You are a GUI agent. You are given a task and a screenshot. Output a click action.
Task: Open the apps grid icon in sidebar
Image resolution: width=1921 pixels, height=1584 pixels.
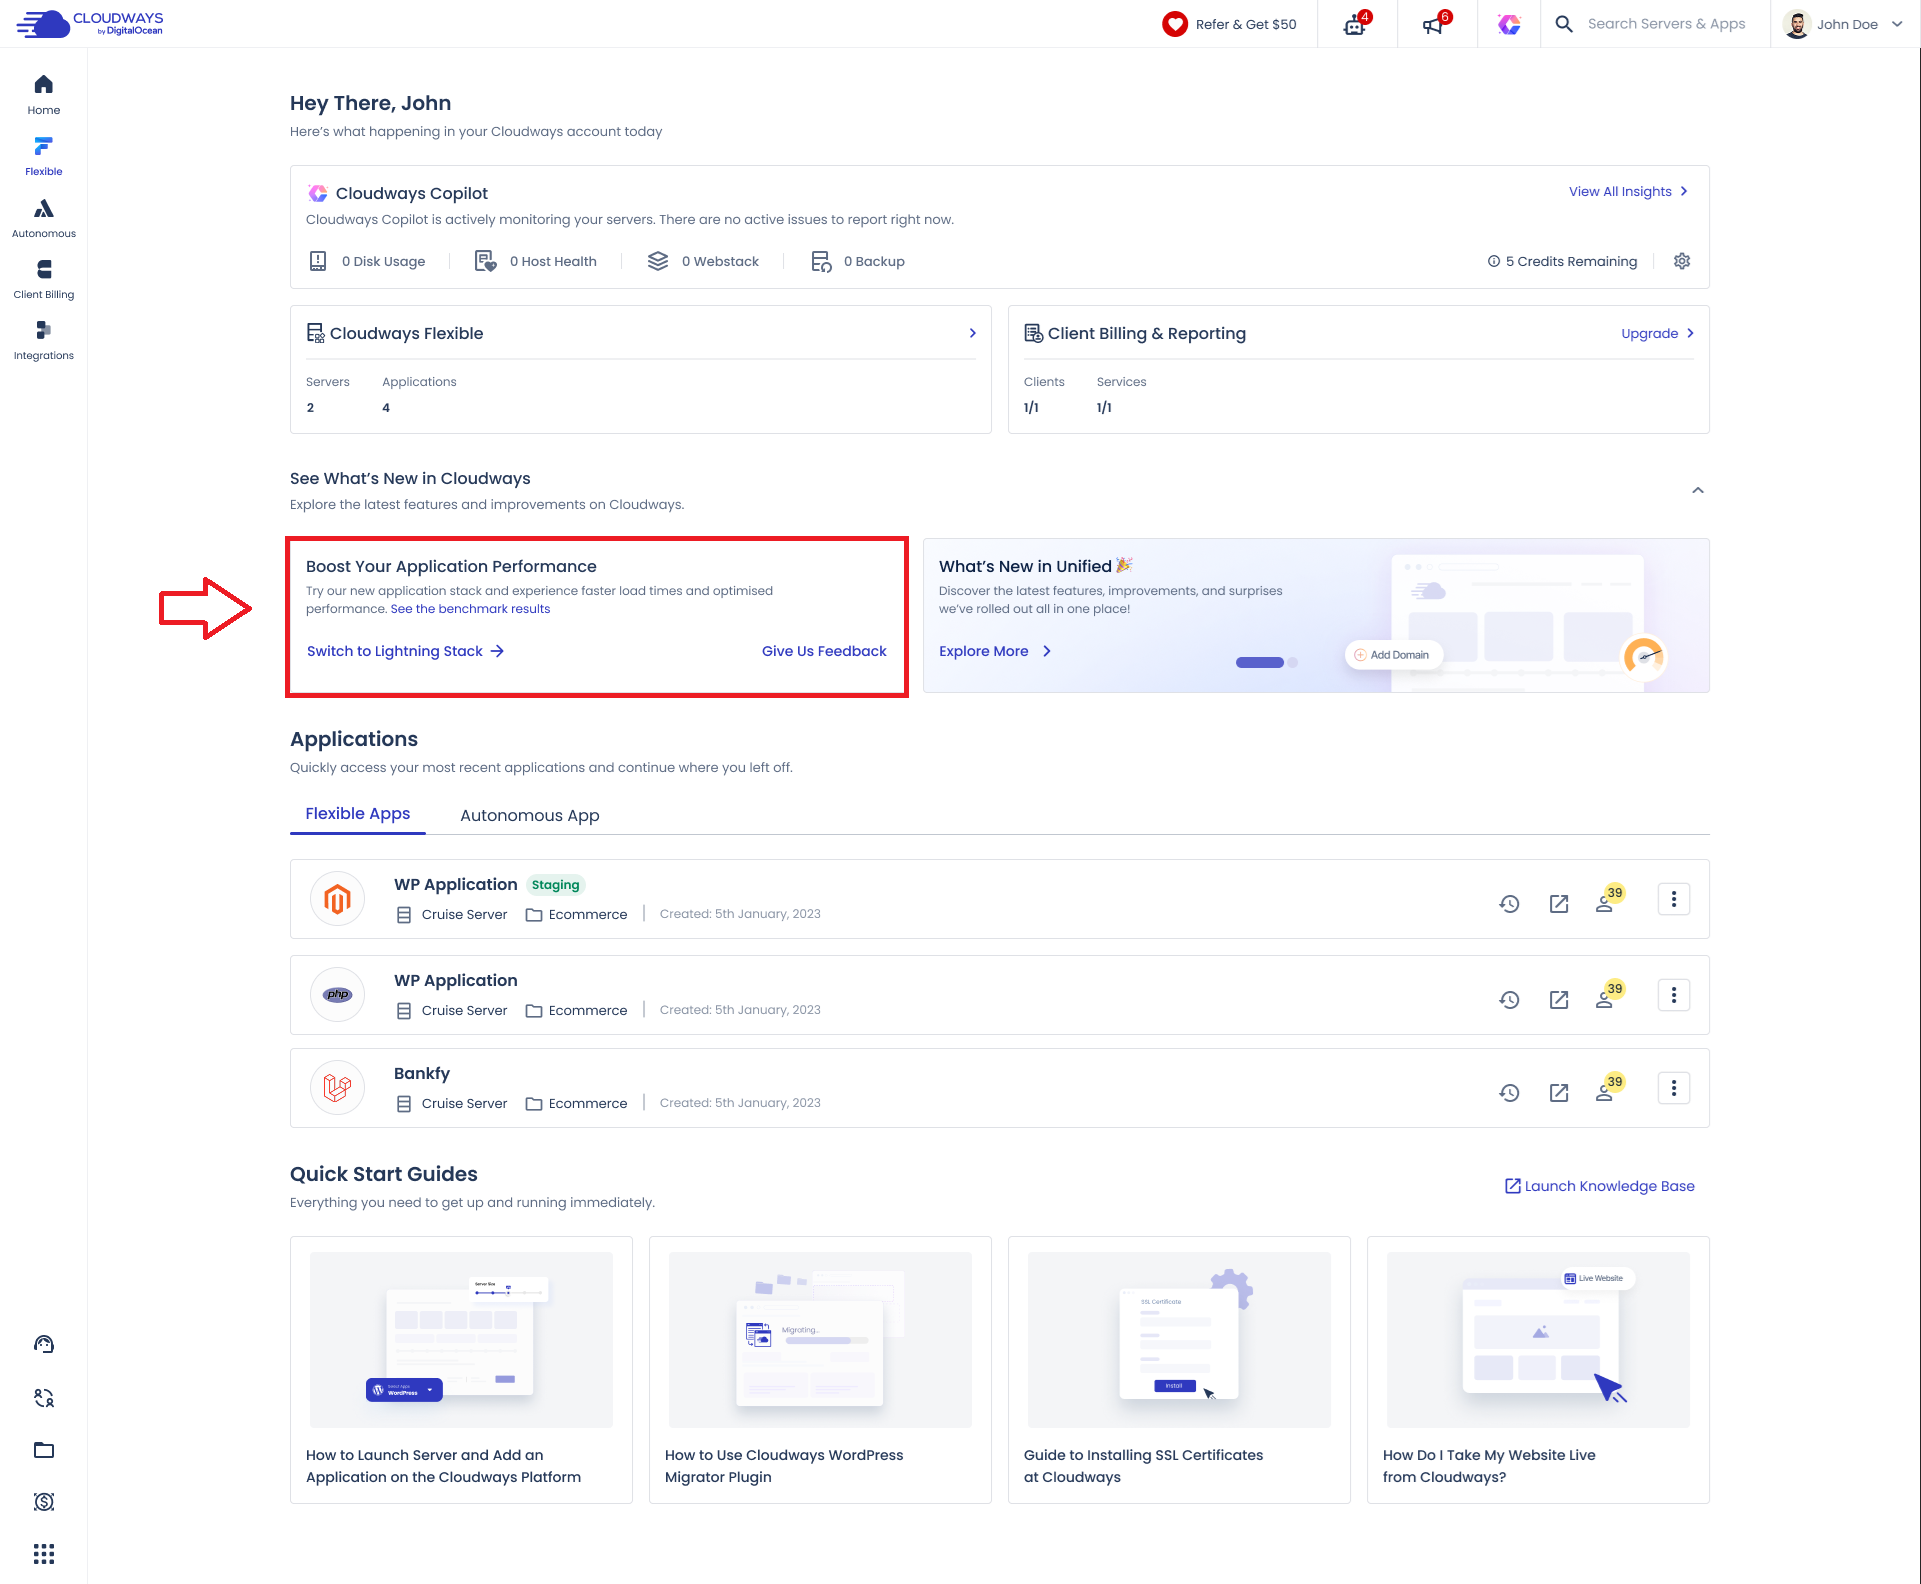tap(44, 1554)
